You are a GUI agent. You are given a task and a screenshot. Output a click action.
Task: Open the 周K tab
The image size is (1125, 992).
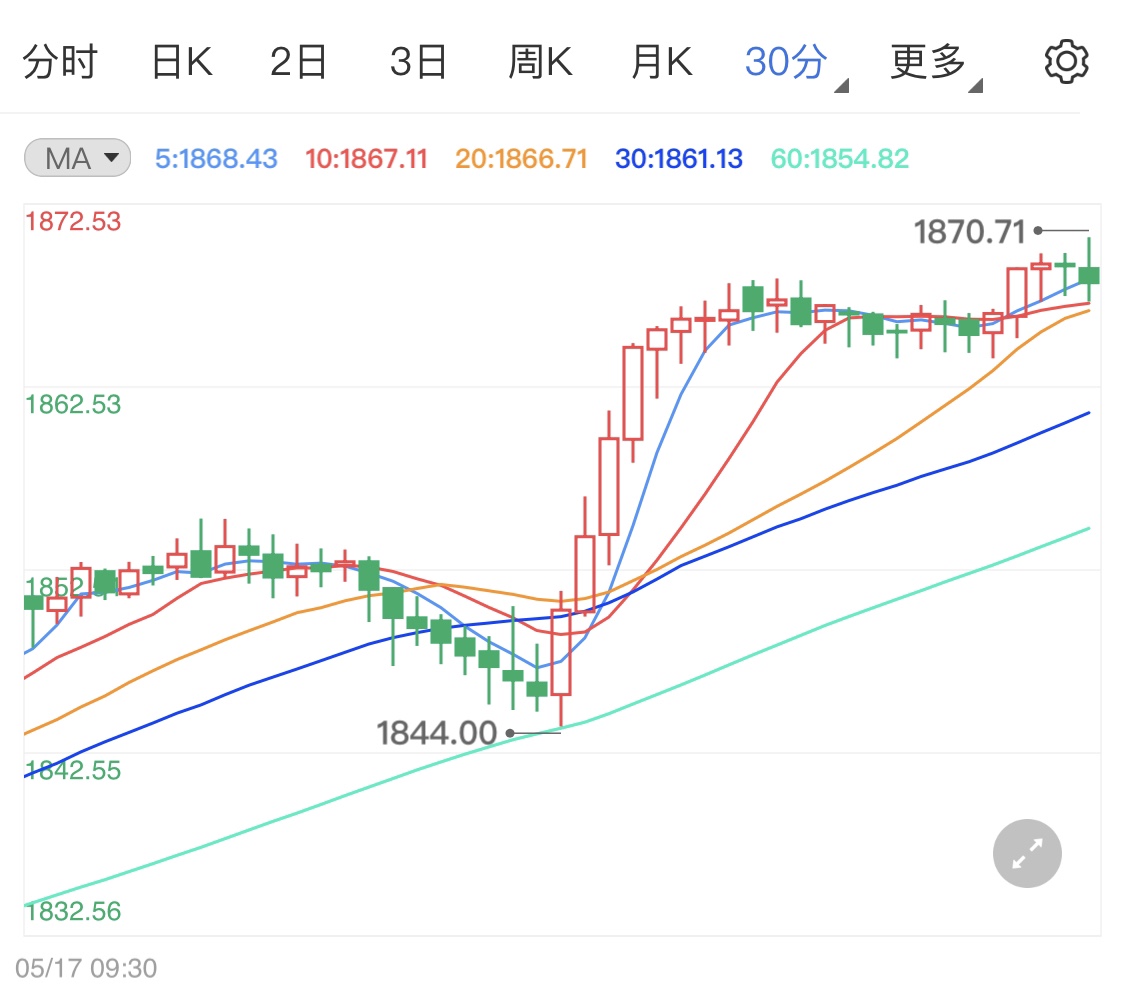pyautogui.click(x=540, y=62)
